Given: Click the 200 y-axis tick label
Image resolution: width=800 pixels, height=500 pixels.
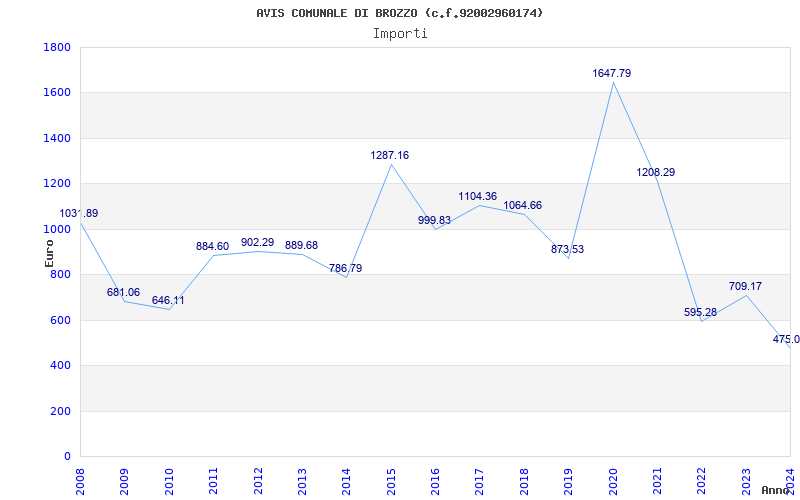Looking at the screenshot, I should 61,411.
